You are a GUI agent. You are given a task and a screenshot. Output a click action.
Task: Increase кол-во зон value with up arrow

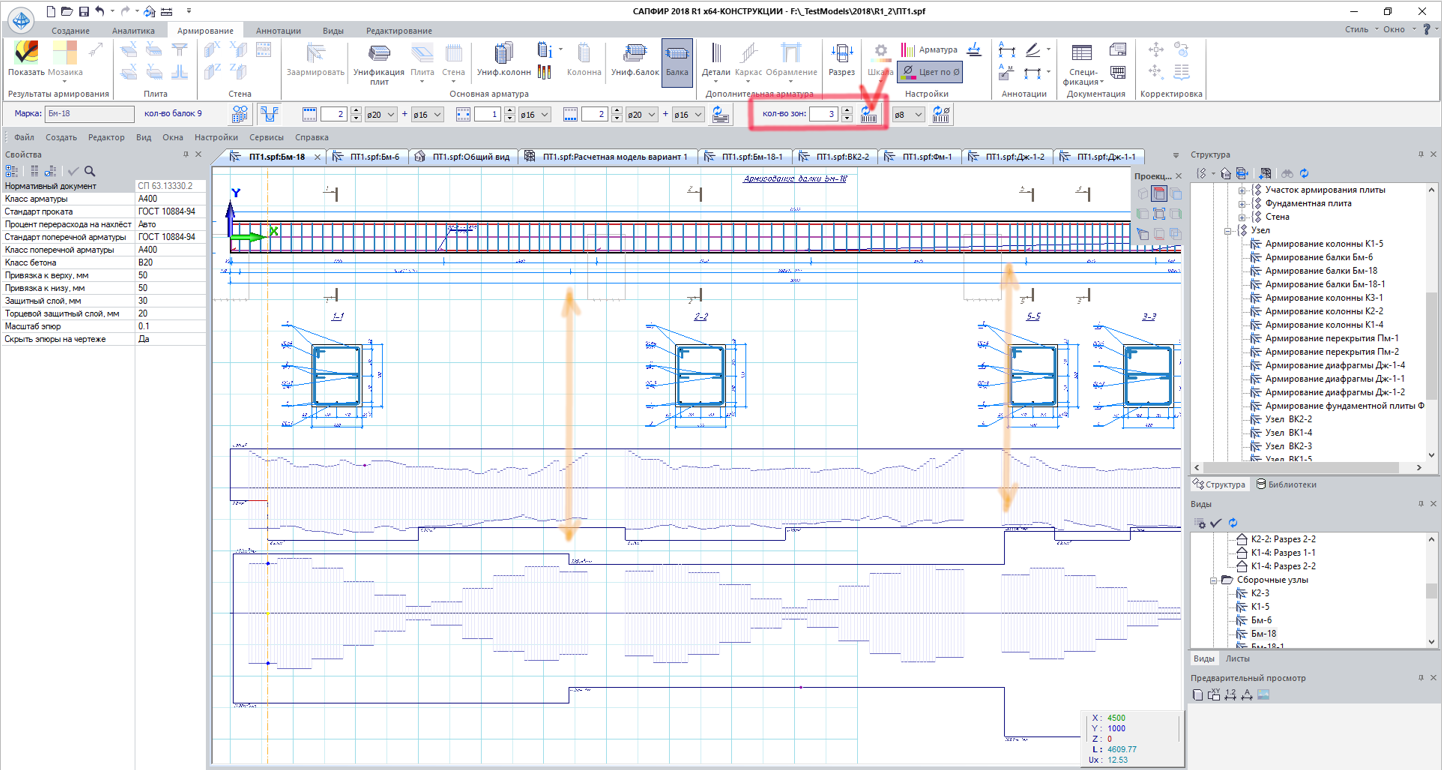pos(847,110)
